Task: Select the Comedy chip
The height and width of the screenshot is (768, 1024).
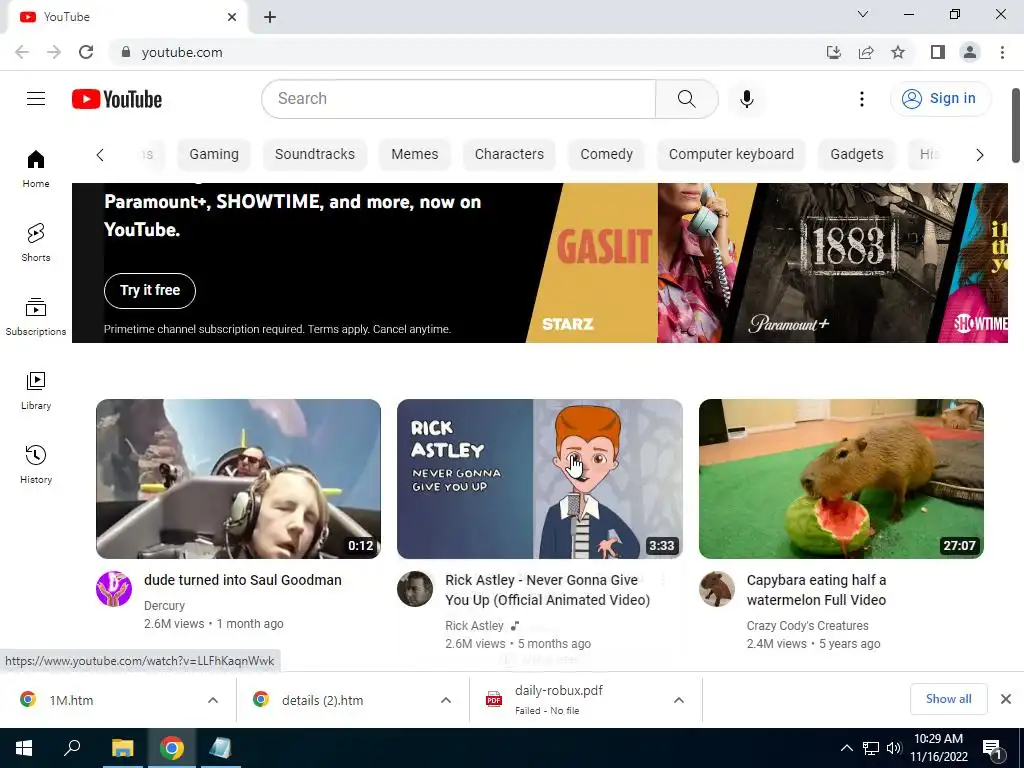Action: point(607,154)
